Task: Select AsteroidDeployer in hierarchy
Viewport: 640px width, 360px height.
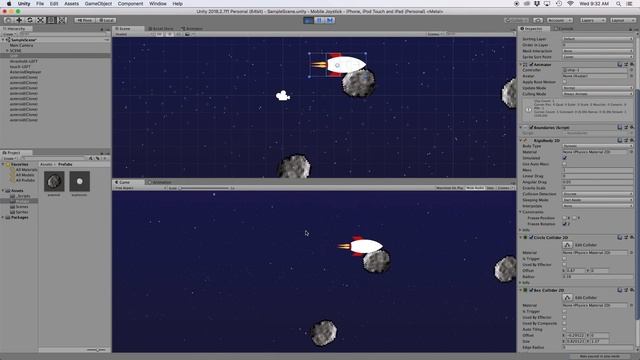Action: (x=25, y=72)
